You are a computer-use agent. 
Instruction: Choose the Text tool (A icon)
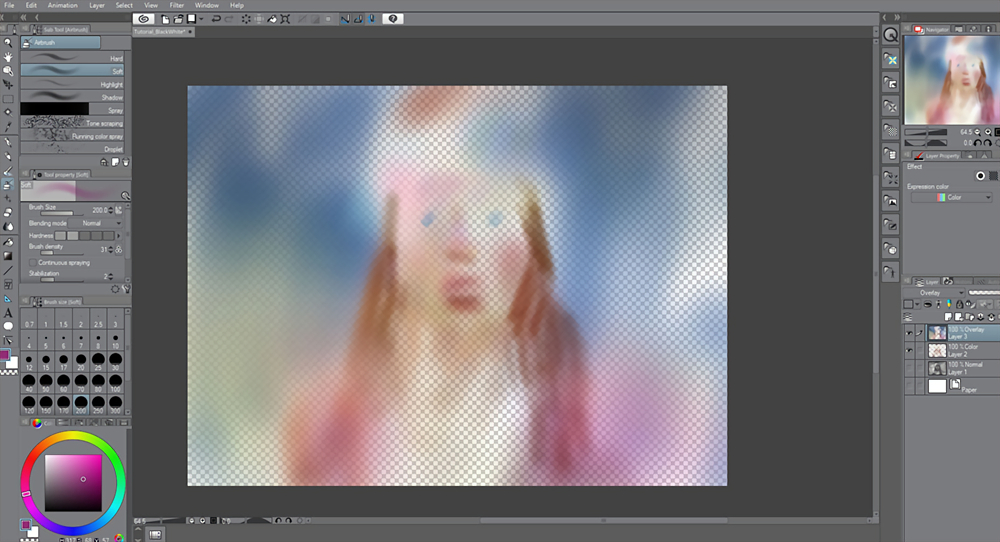8,313
